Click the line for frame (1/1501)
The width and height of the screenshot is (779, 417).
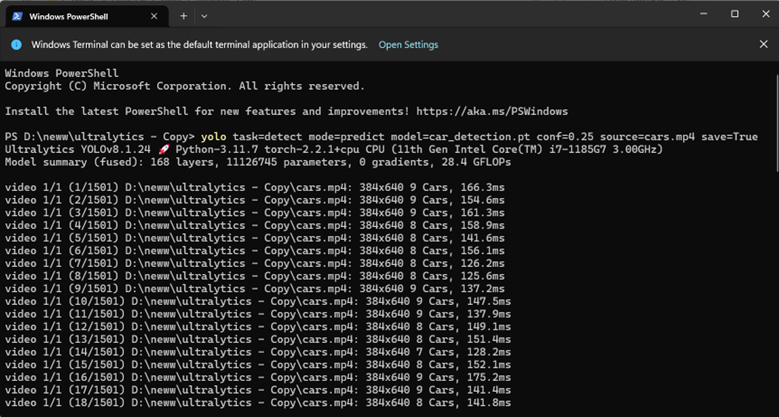(255, 187)
